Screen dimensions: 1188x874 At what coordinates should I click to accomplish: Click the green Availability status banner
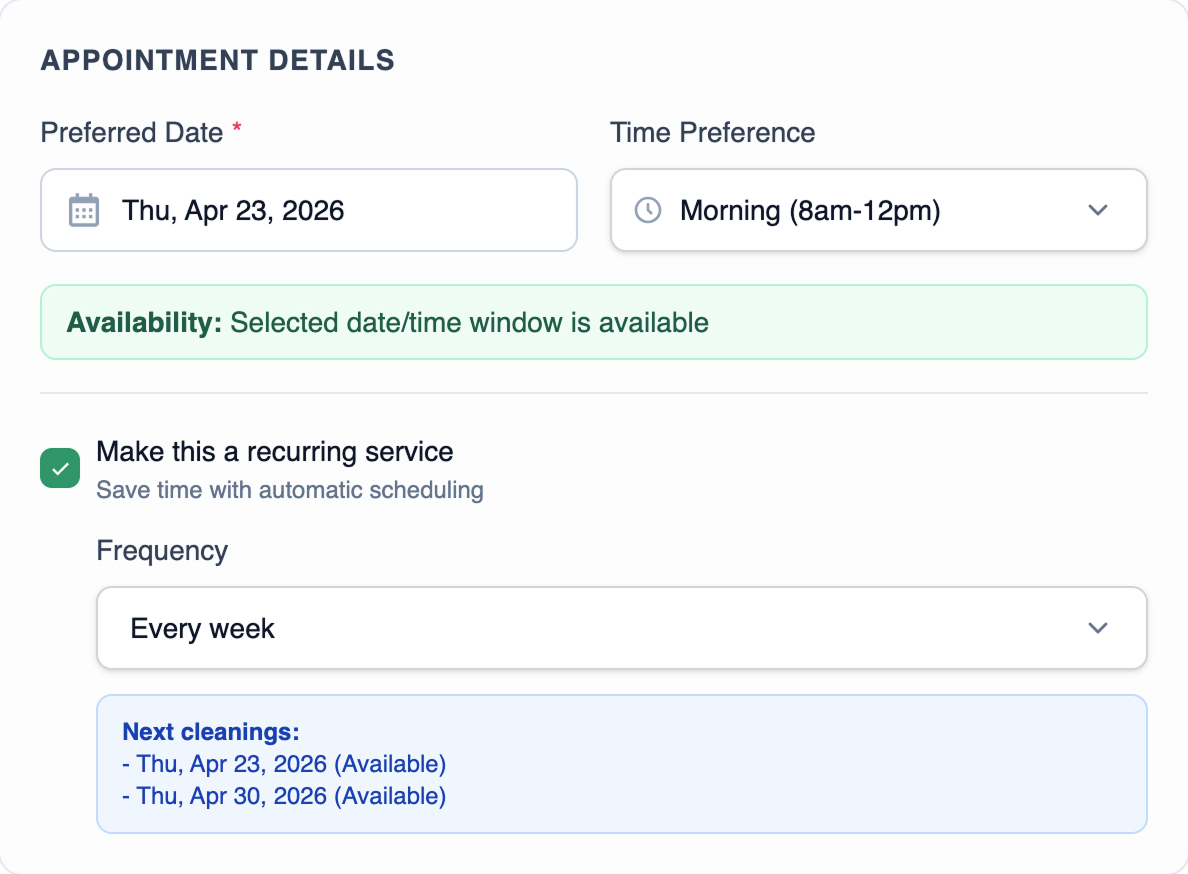click(x=593, y=322)
